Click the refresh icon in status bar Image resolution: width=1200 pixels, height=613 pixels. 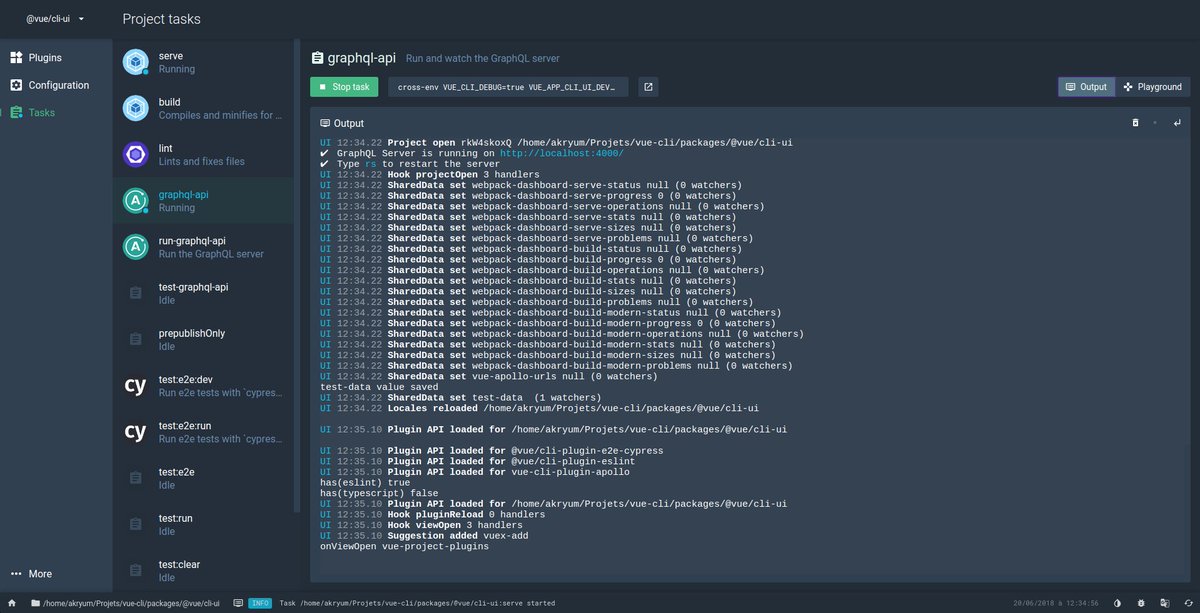1187,603
